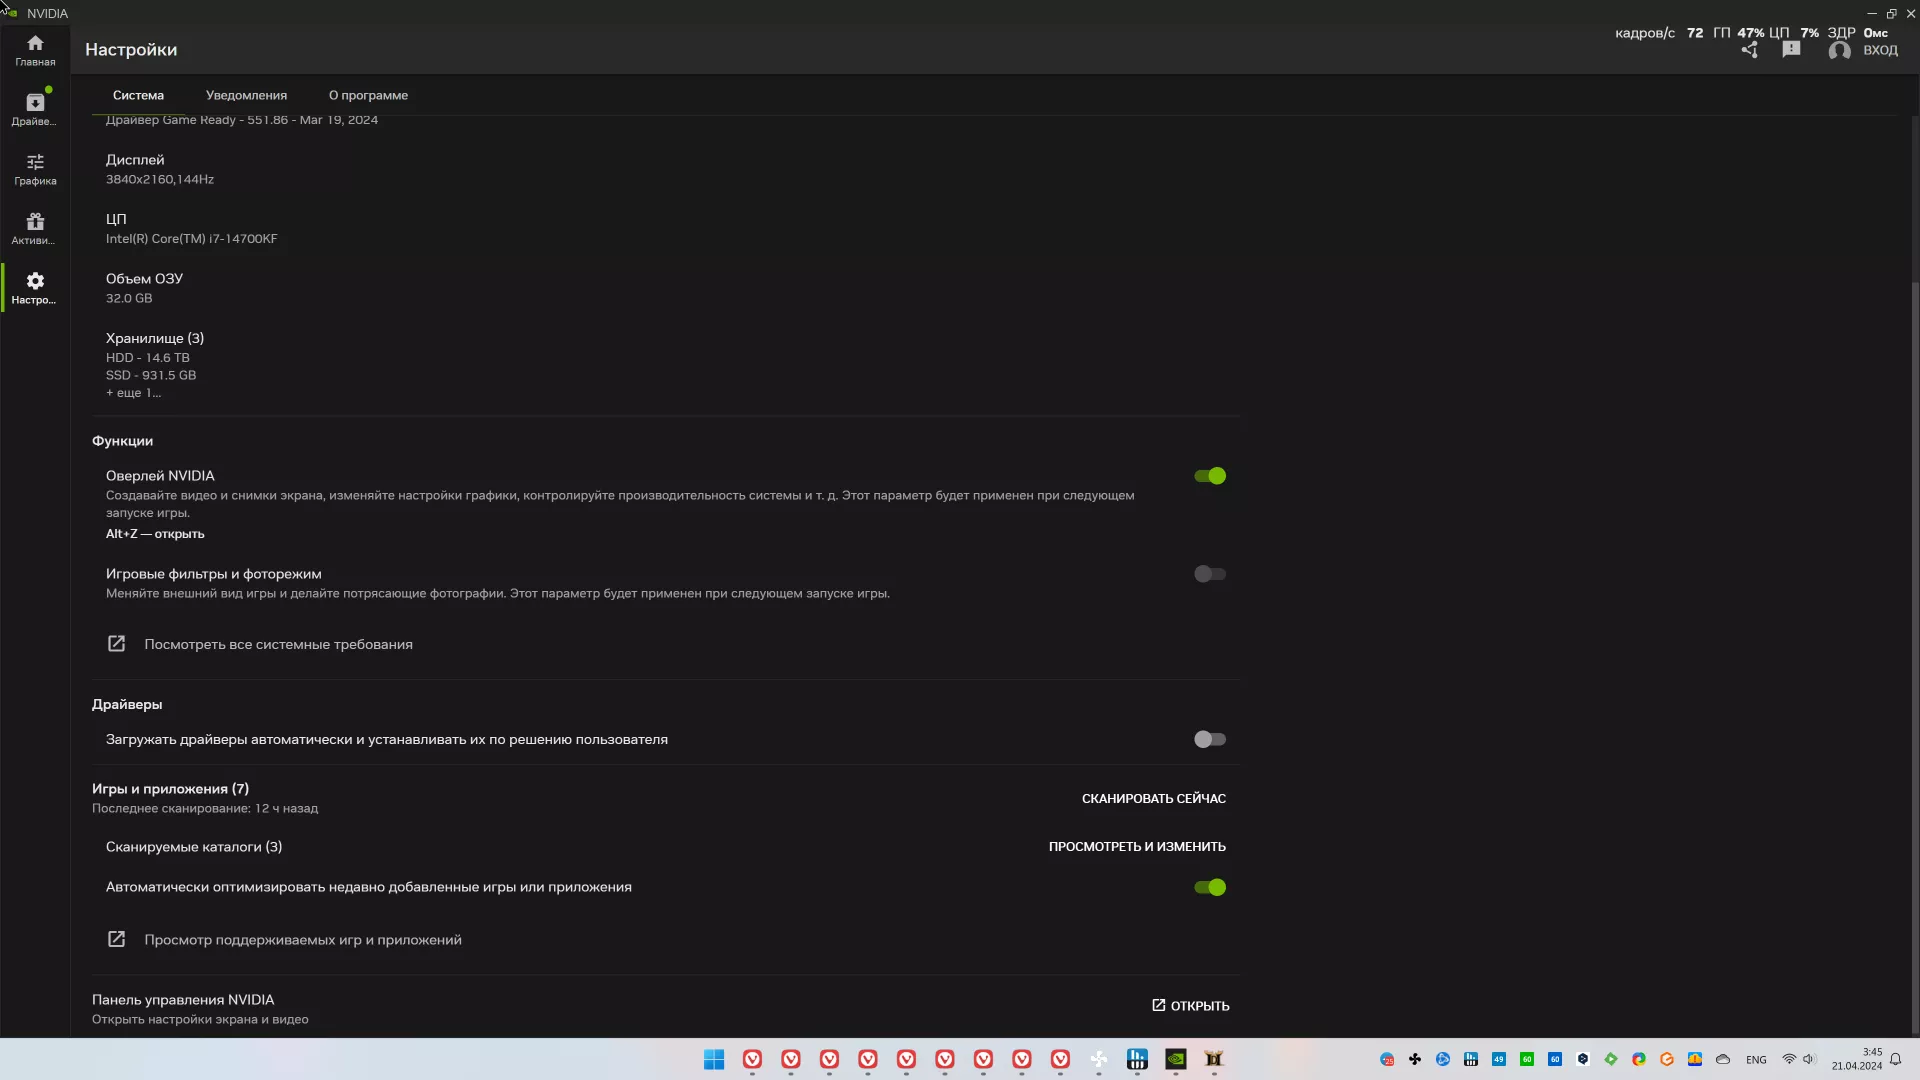Click the ВХОД sign-in button
This screenshot has width=1920, height=1080.
(x=1880, y=50)
